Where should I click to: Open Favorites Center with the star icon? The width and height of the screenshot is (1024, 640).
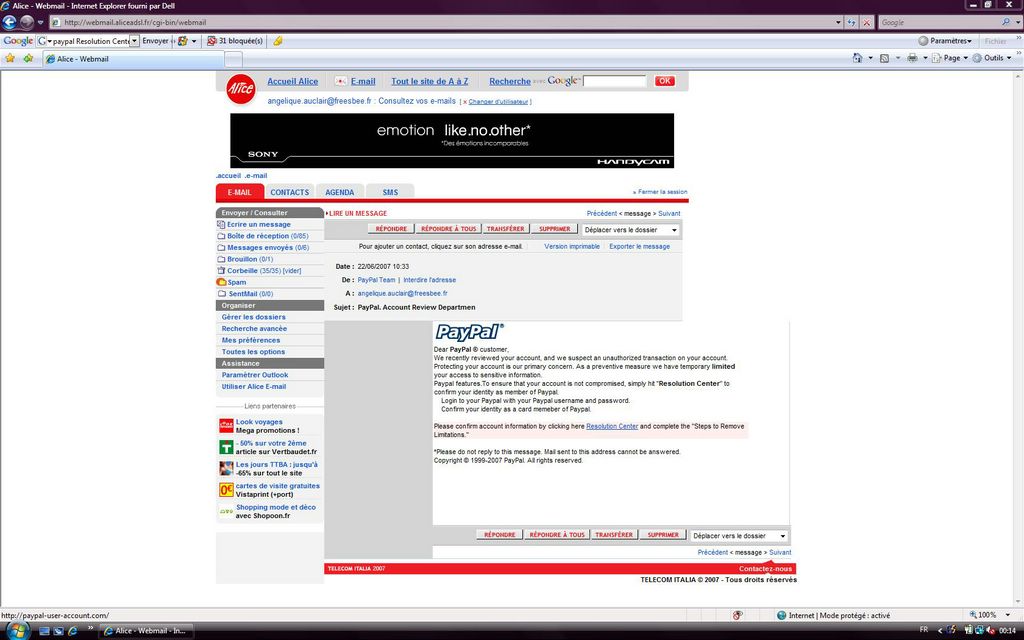pyautogui.click(x=10, y=58)
